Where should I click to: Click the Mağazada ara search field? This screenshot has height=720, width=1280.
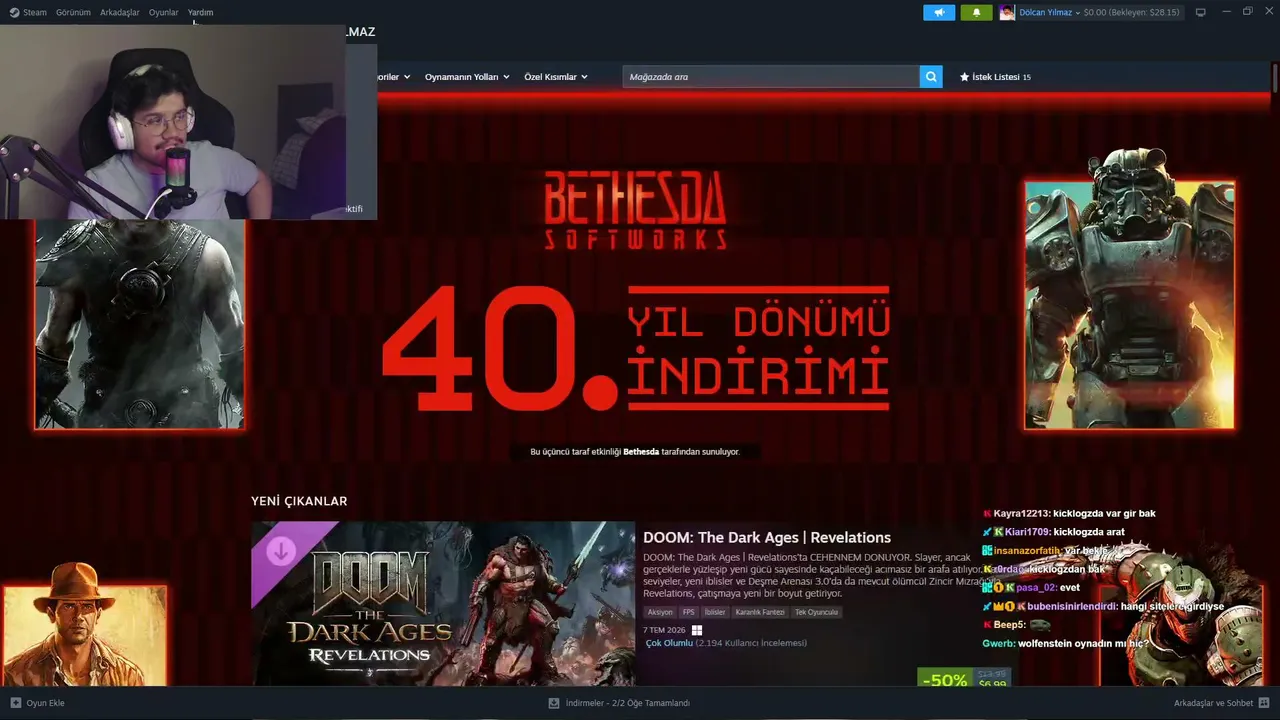(x=771, y=77)
